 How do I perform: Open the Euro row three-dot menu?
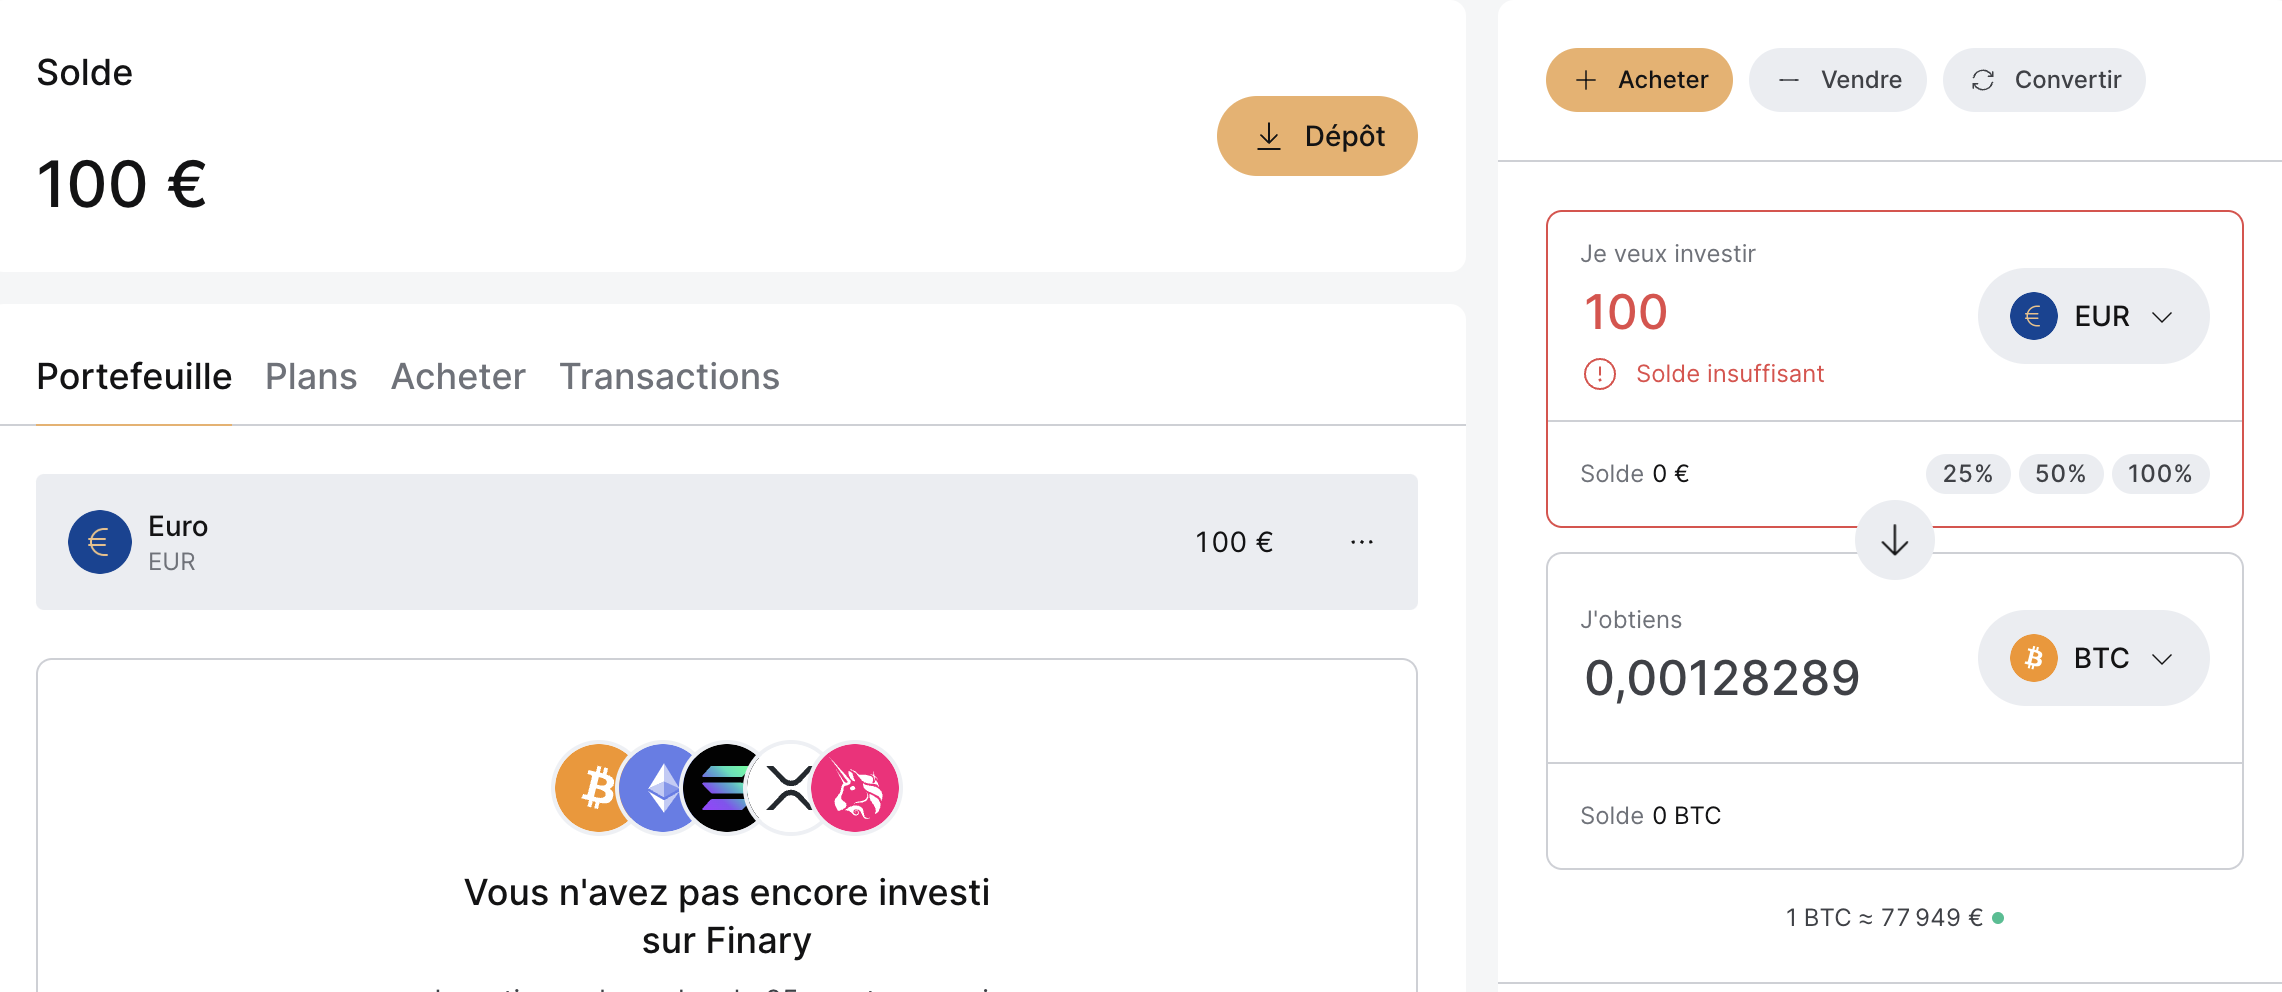(1361, 542)
